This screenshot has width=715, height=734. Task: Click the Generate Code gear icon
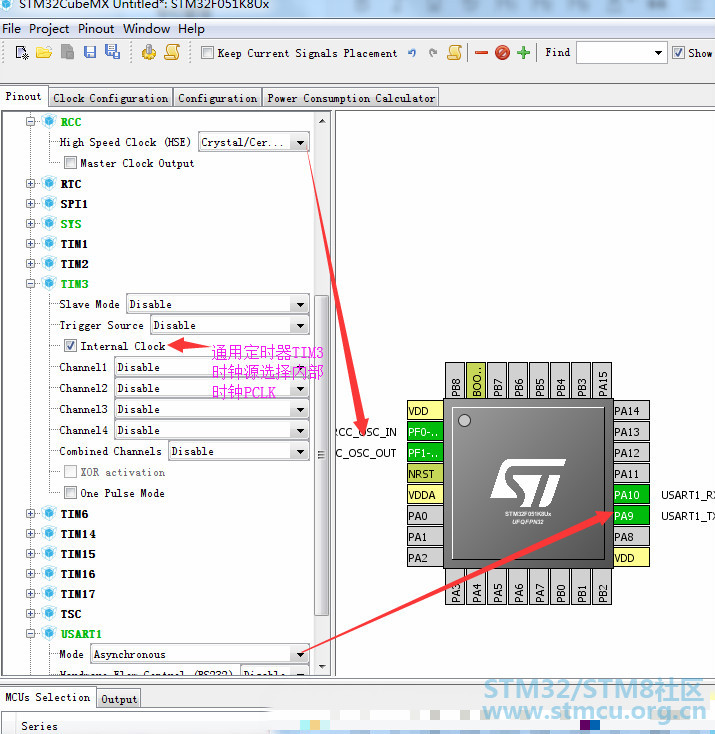pos(149,52)
